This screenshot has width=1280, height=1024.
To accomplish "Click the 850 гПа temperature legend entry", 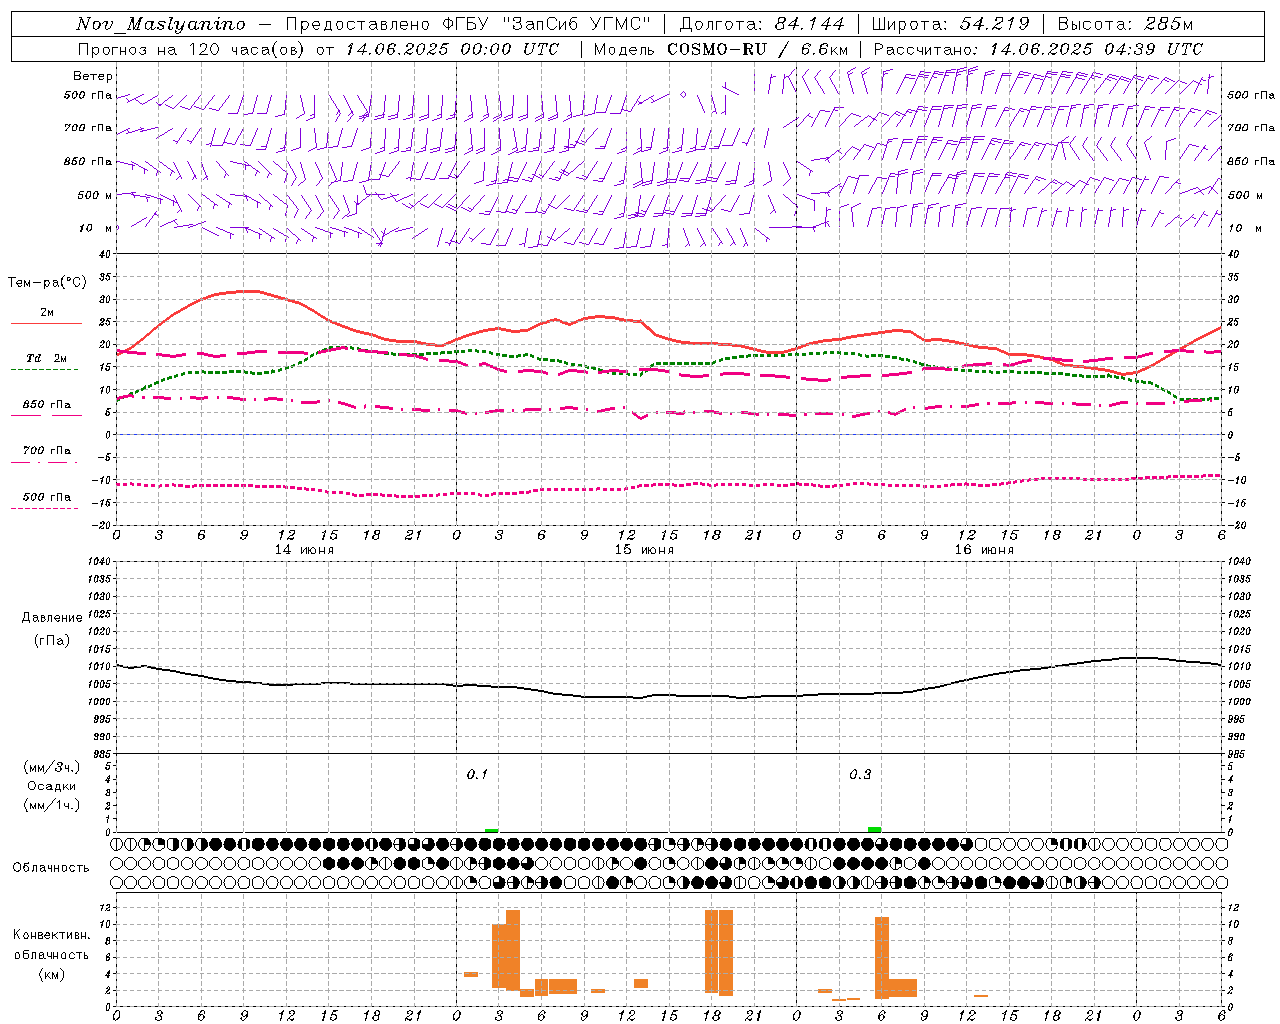I will point(46,408).
